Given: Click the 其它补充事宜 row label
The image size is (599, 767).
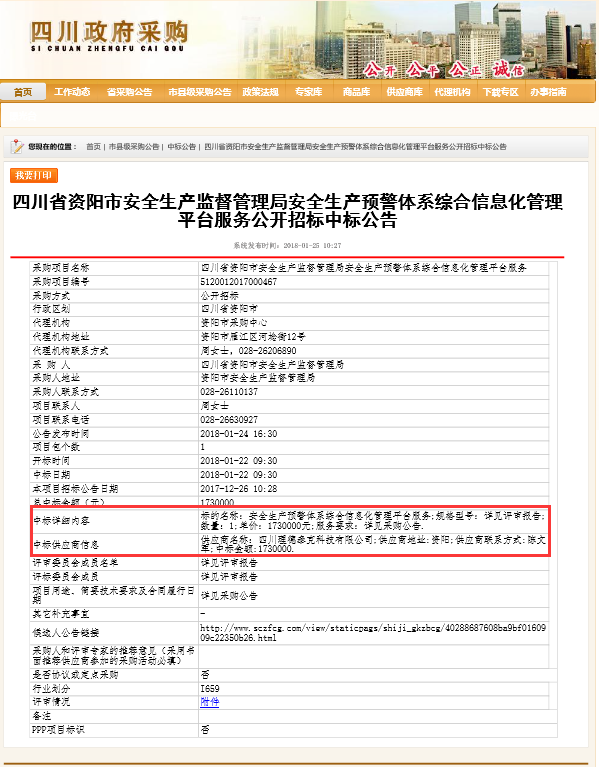Looking at the screenshot, I should pos(61,614).
